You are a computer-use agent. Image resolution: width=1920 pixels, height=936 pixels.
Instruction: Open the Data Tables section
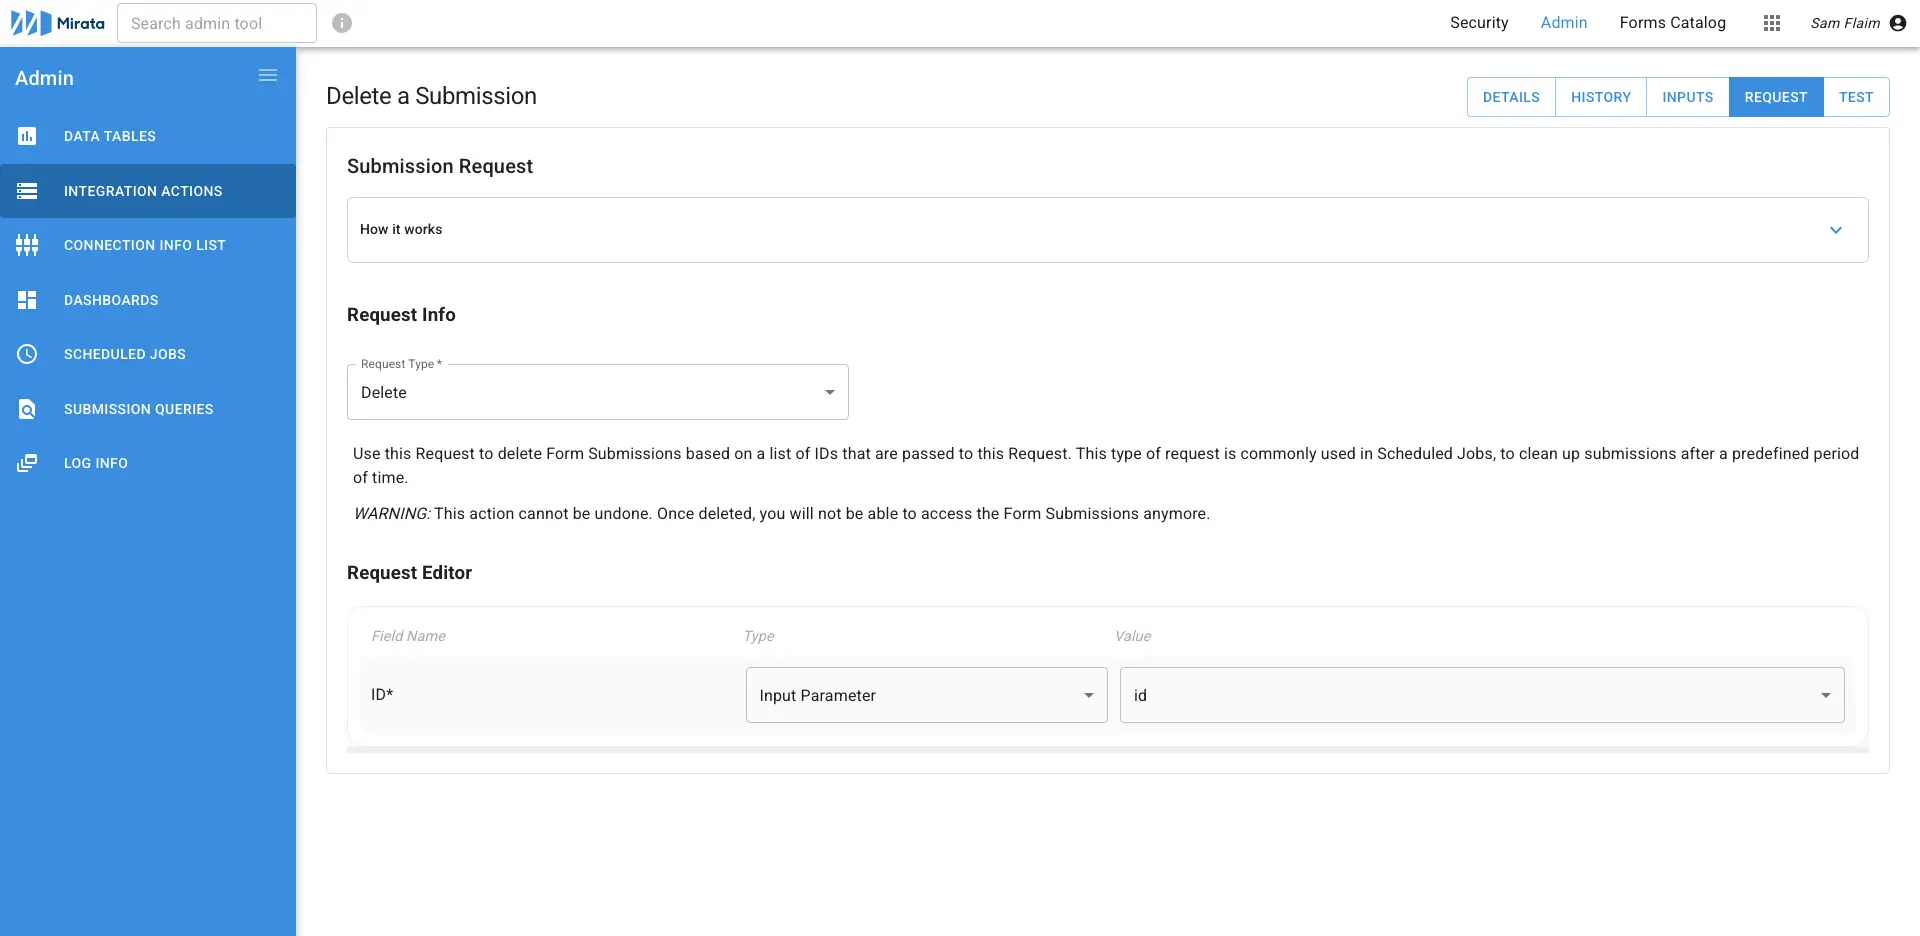tap(110, 136)
